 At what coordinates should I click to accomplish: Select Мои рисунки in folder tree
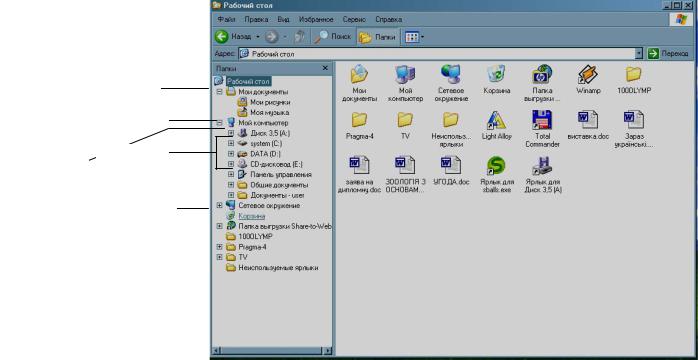click(x=270, y=102)
